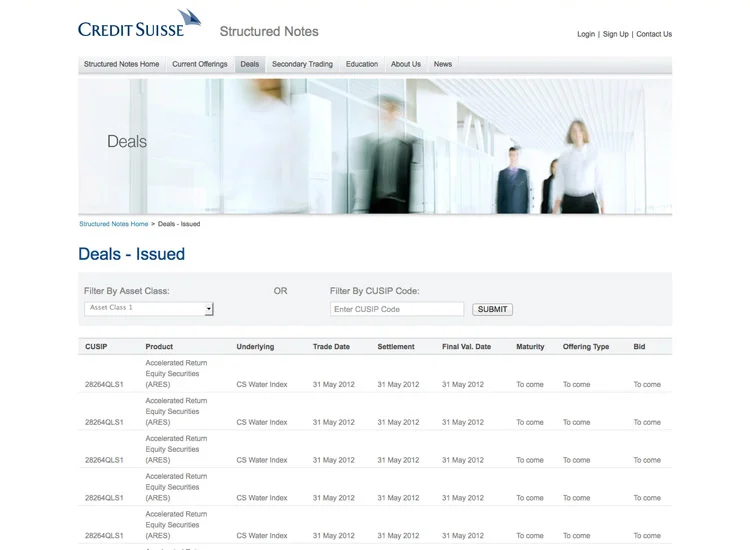
Task: Click the Deals - Issued page heading
Action: click(132, 254)
